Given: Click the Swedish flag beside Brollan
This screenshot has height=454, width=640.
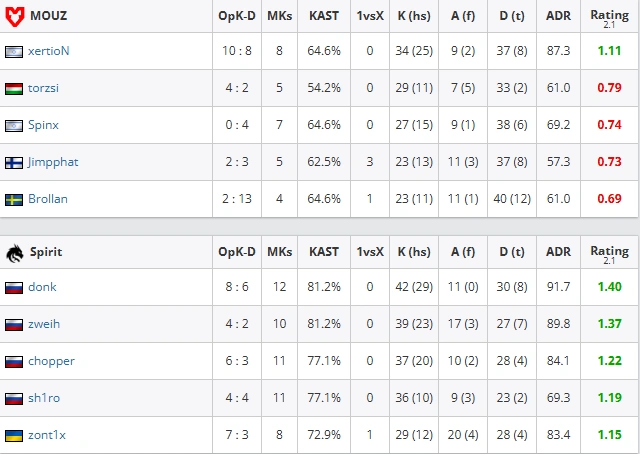Looking at the screenshot, I should coord(14,200).
